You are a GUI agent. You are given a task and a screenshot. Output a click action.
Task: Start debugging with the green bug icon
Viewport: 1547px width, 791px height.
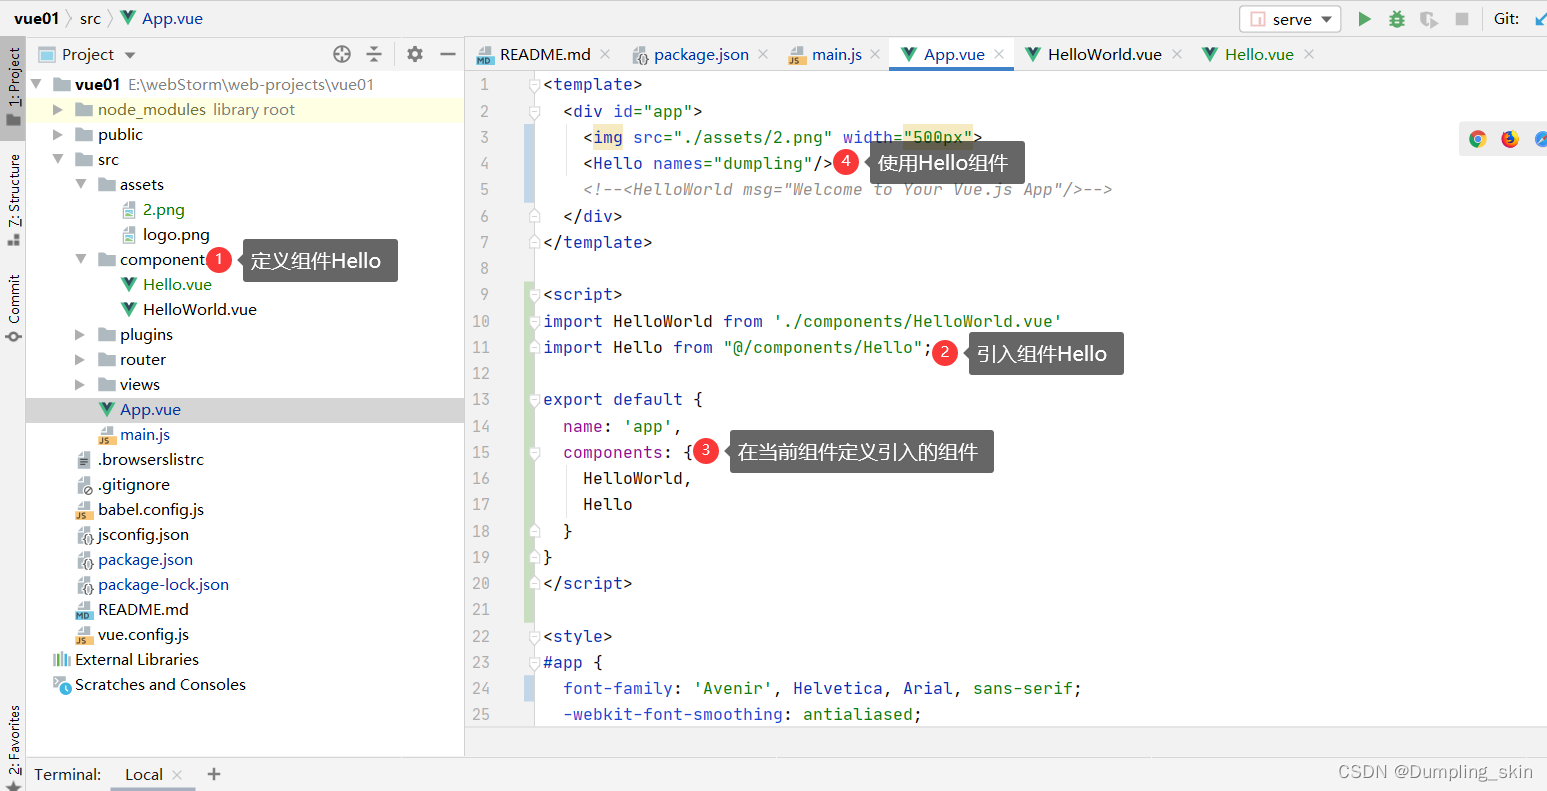pyautogui.click(x=1397, y=19)
